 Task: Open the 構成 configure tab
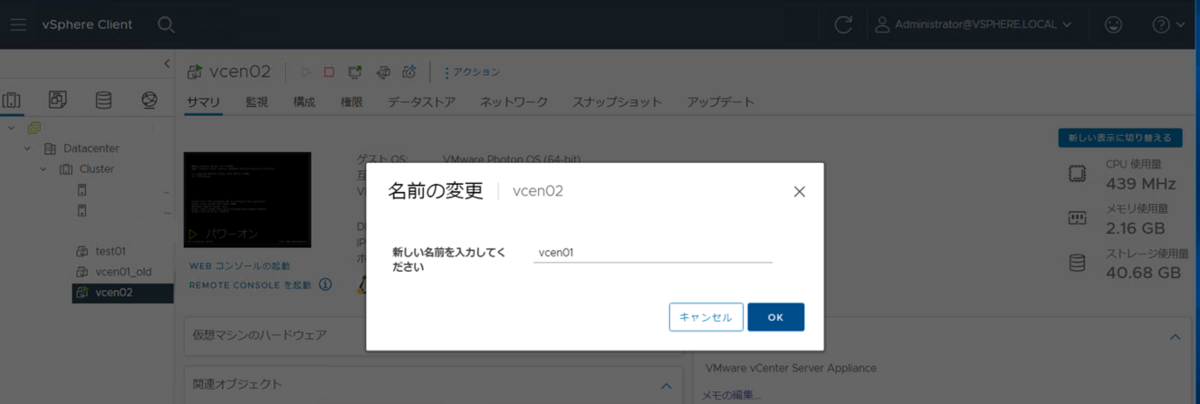304,102
